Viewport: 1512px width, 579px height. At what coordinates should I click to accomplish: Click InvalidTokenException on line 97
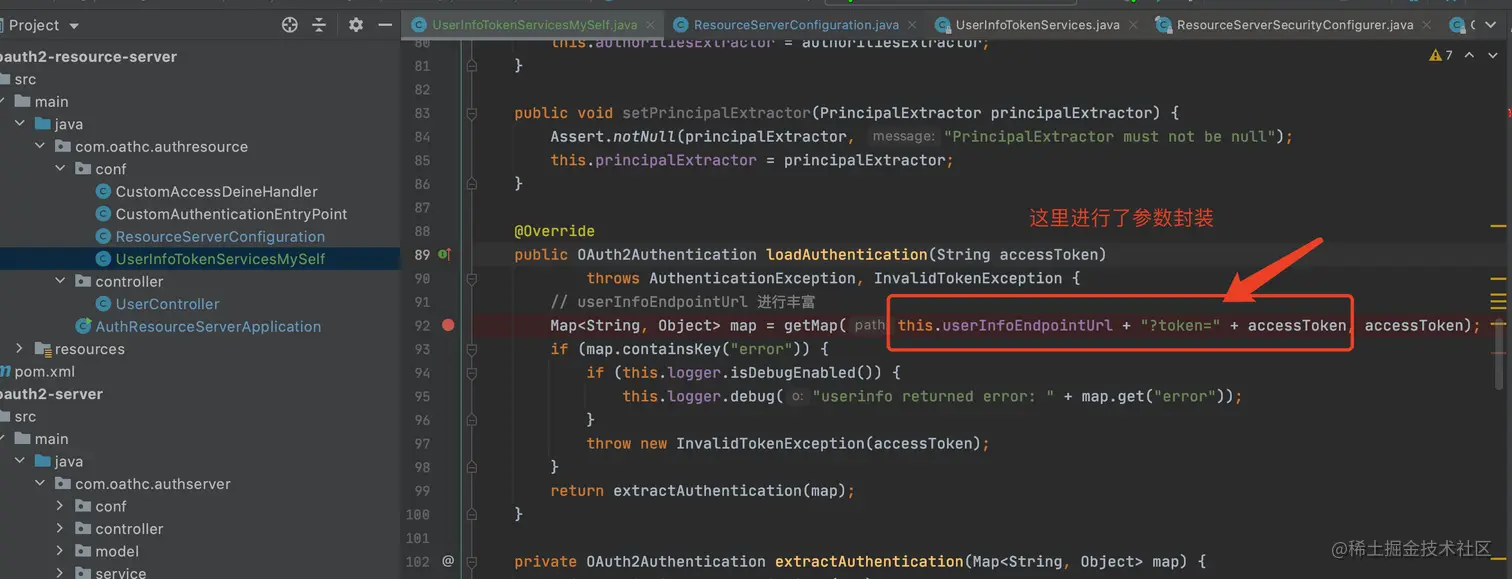pos(770,443)
